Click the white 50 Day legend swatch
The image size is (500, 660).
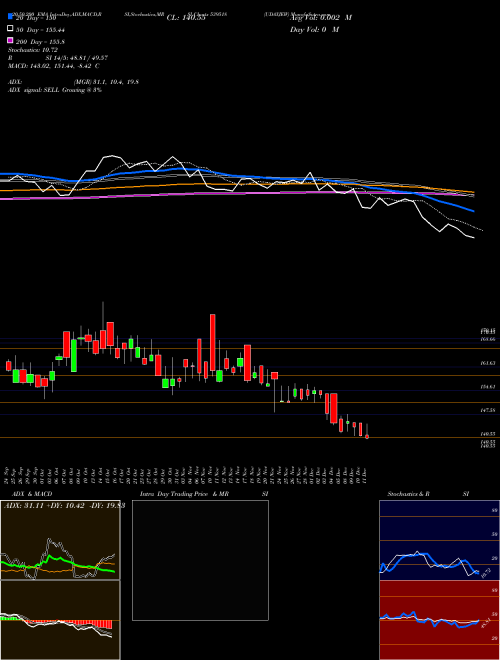point(10,28)
